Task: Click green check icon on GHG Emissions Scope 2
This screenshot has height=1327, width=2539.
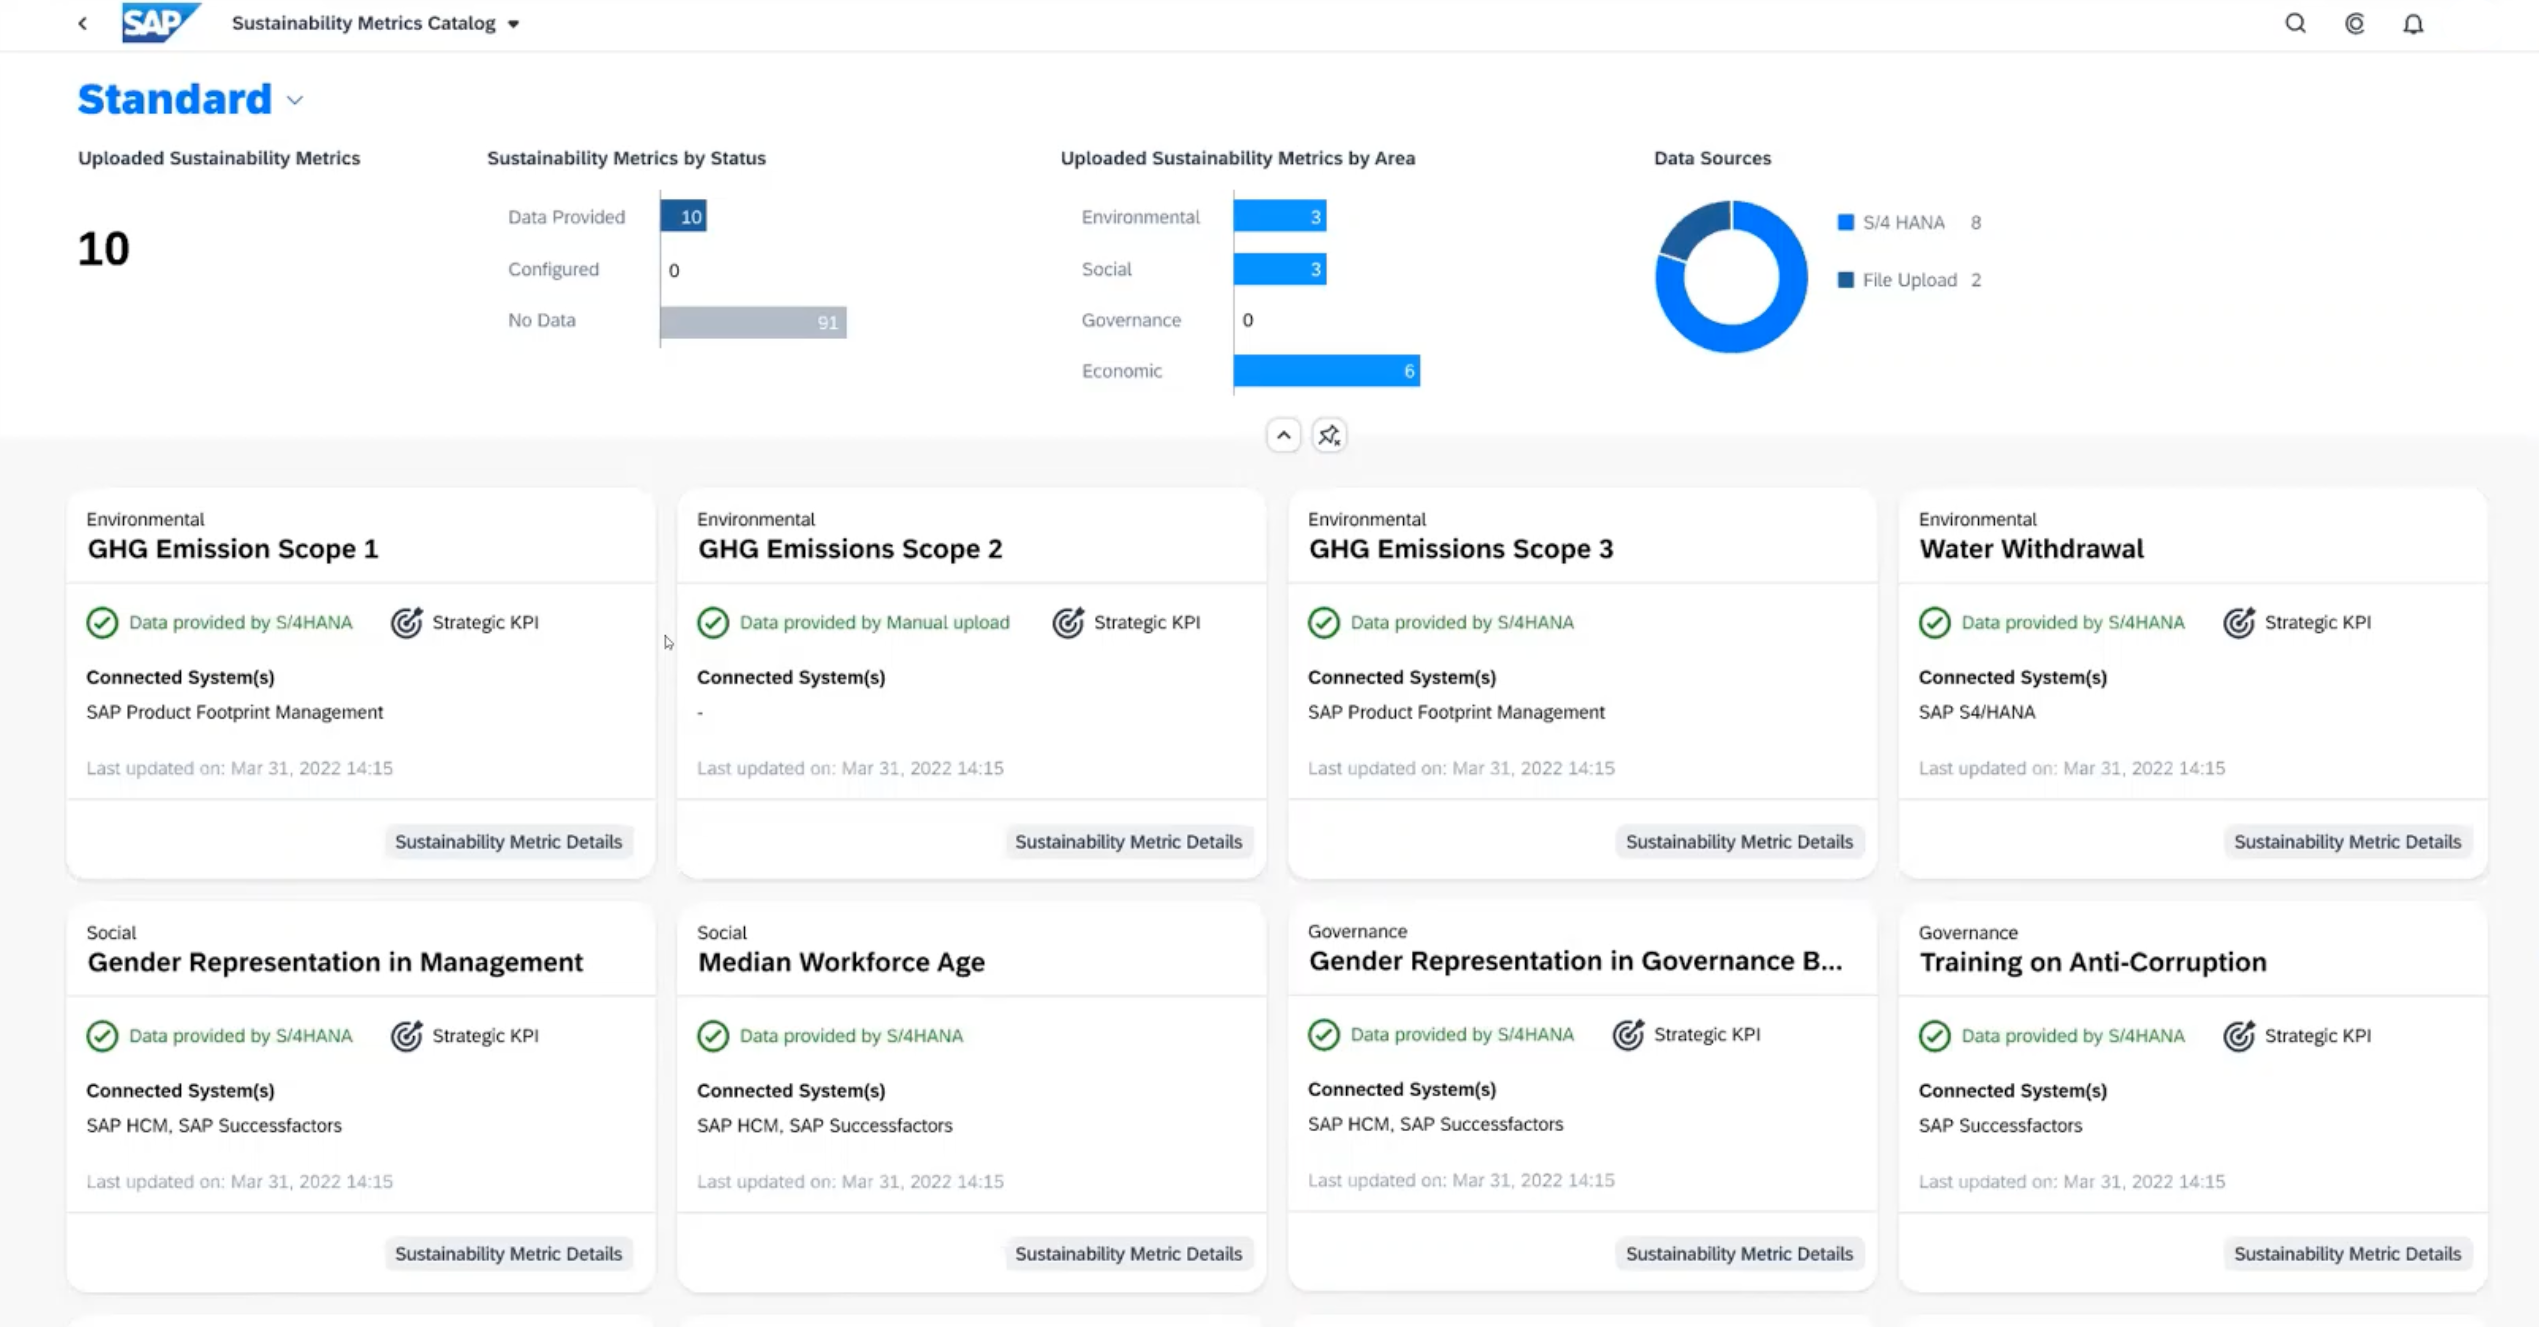Action: point(713,622)
